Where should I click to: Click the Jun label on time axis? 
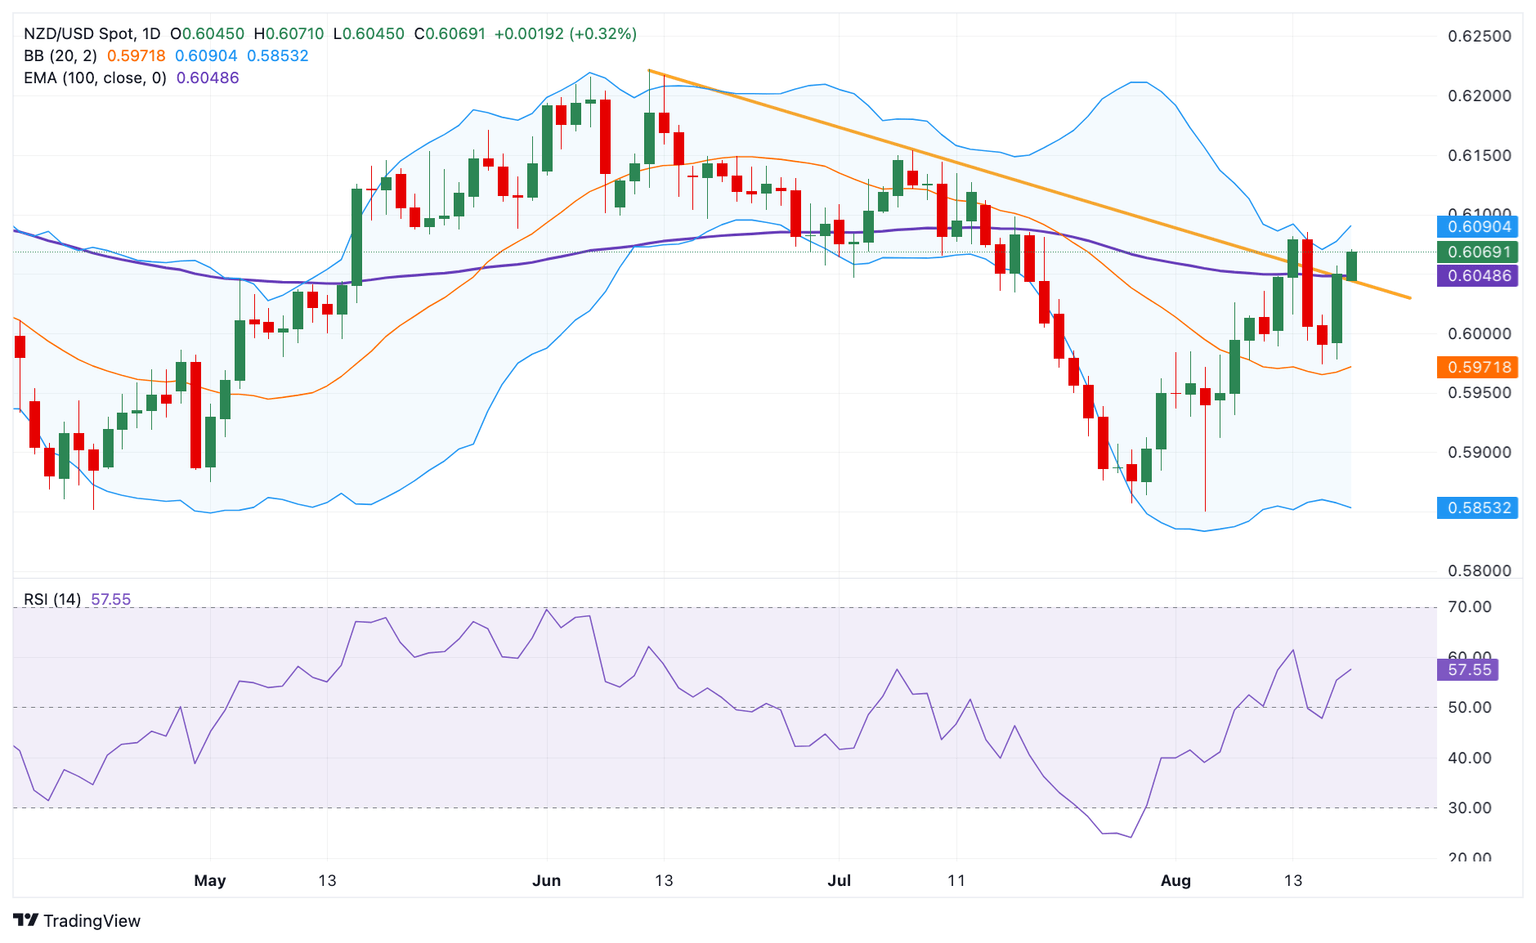point(546,881)
